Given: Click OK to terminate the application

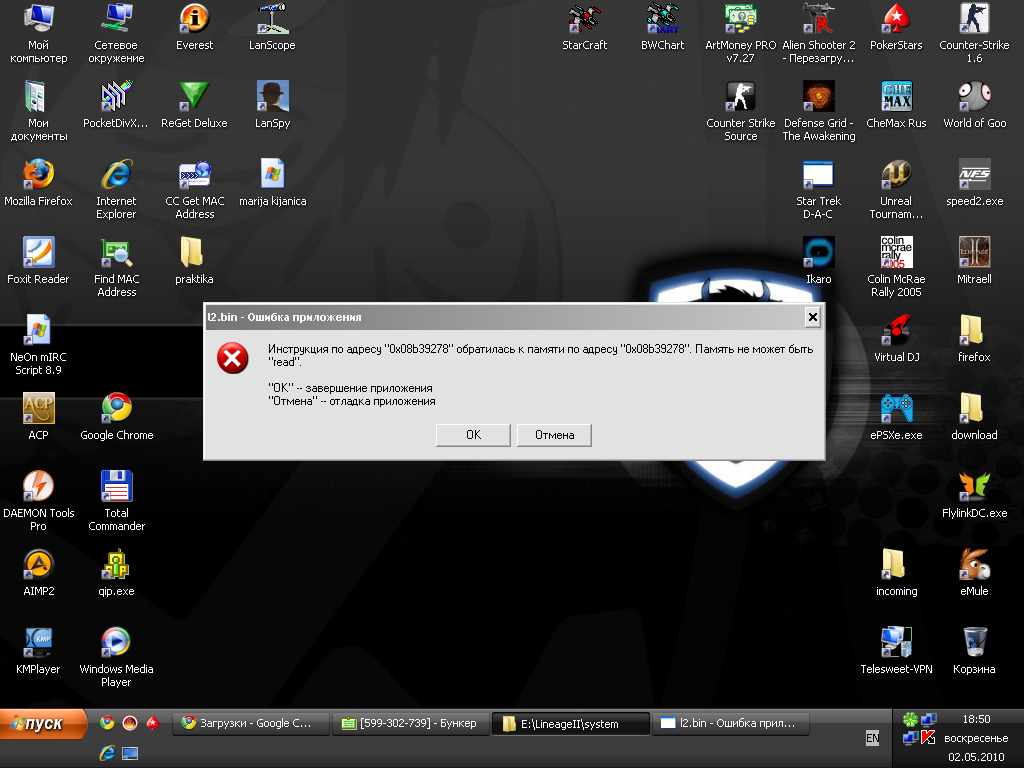Looking at the screenshot, I should click(473, 435).
